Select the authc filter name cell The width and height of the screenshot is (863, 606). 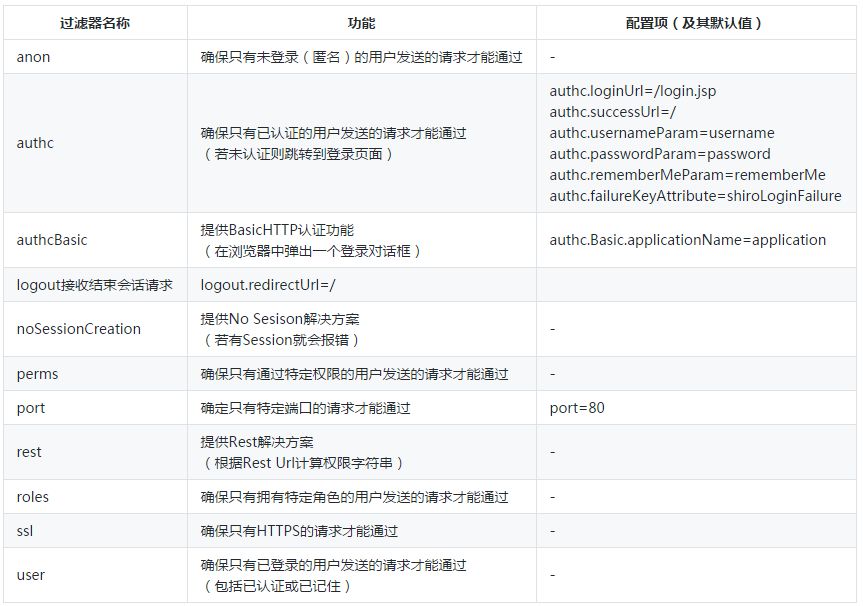(x=95, y=143)
